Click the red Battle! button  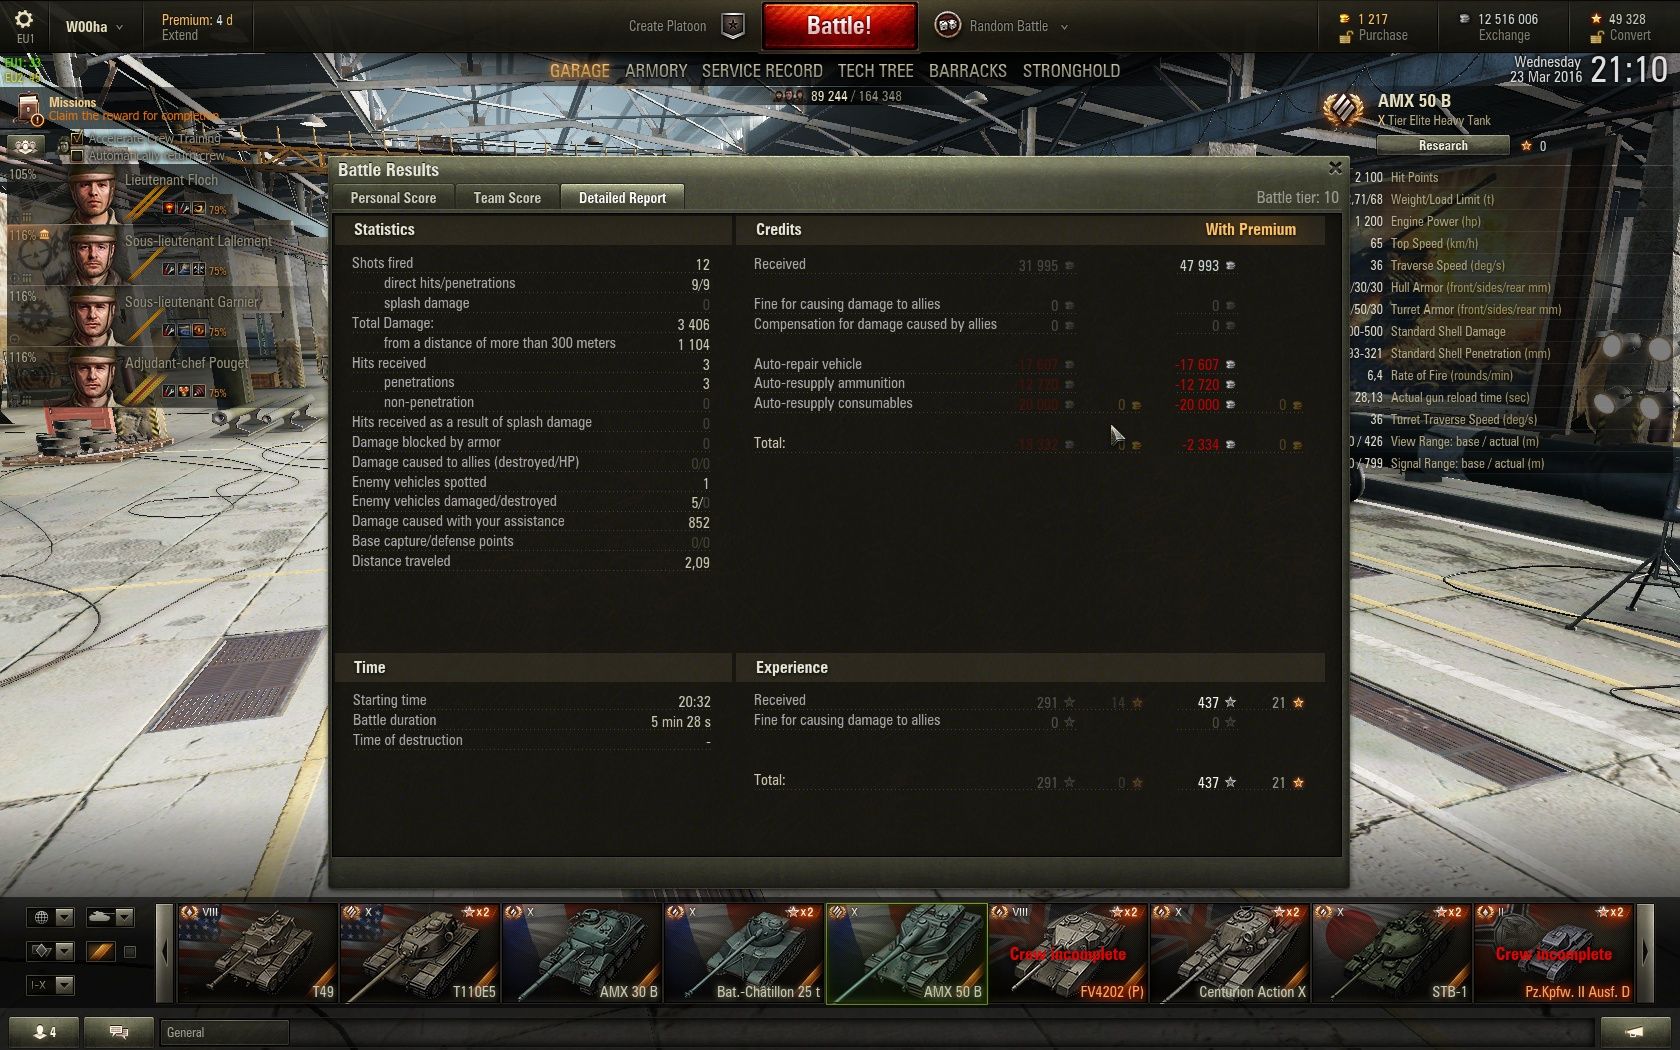click(x=839, y=26)
